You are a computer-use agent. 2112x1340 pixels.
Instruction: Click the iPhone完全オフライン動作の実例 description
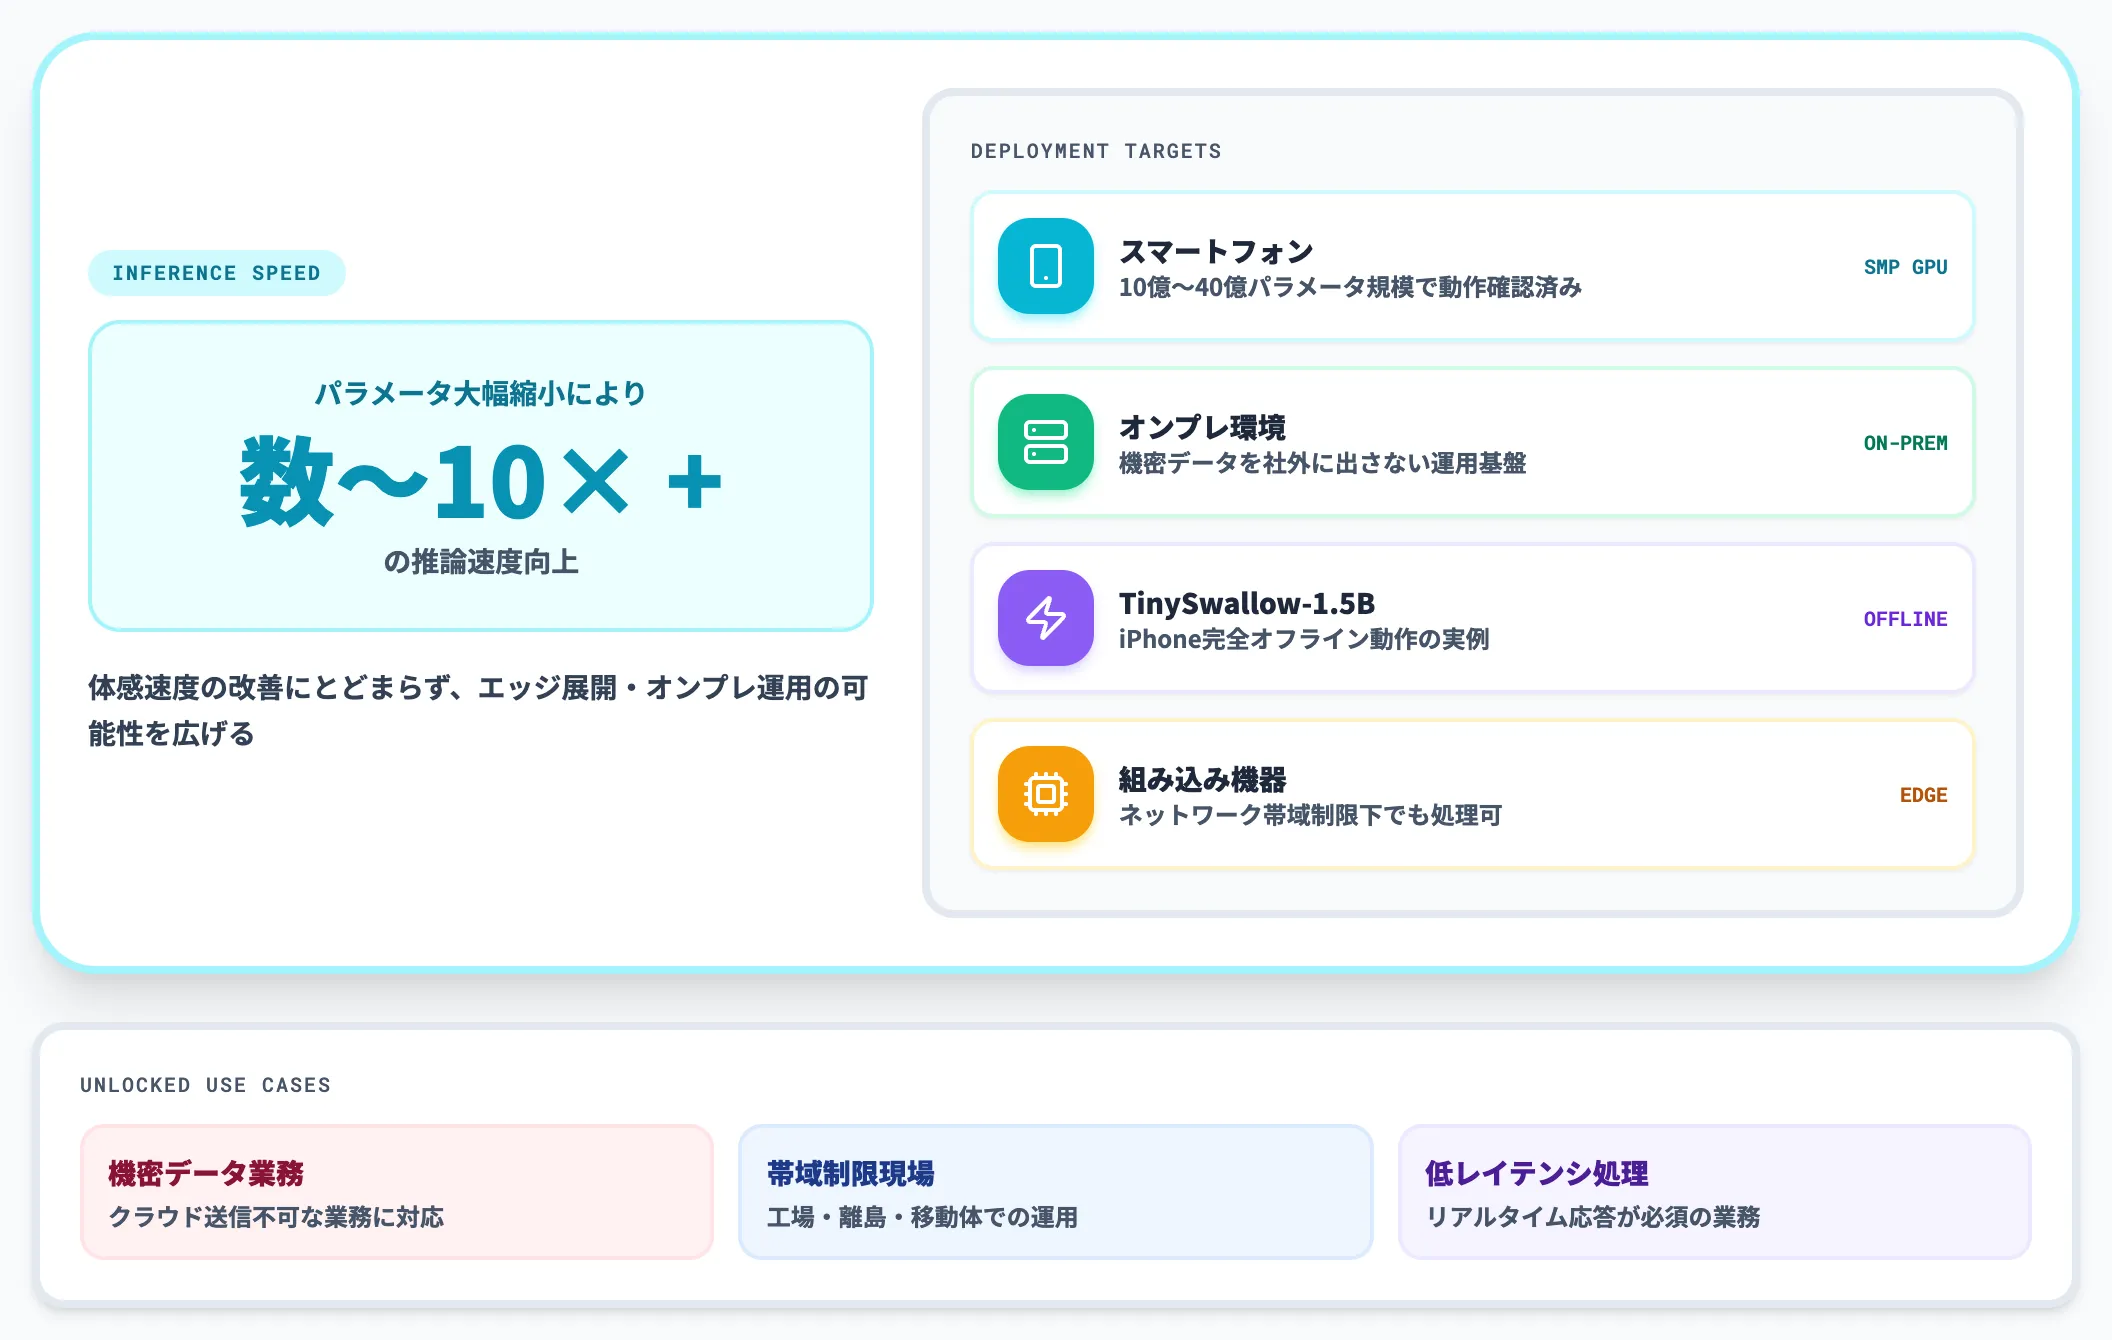(1304, 640)
